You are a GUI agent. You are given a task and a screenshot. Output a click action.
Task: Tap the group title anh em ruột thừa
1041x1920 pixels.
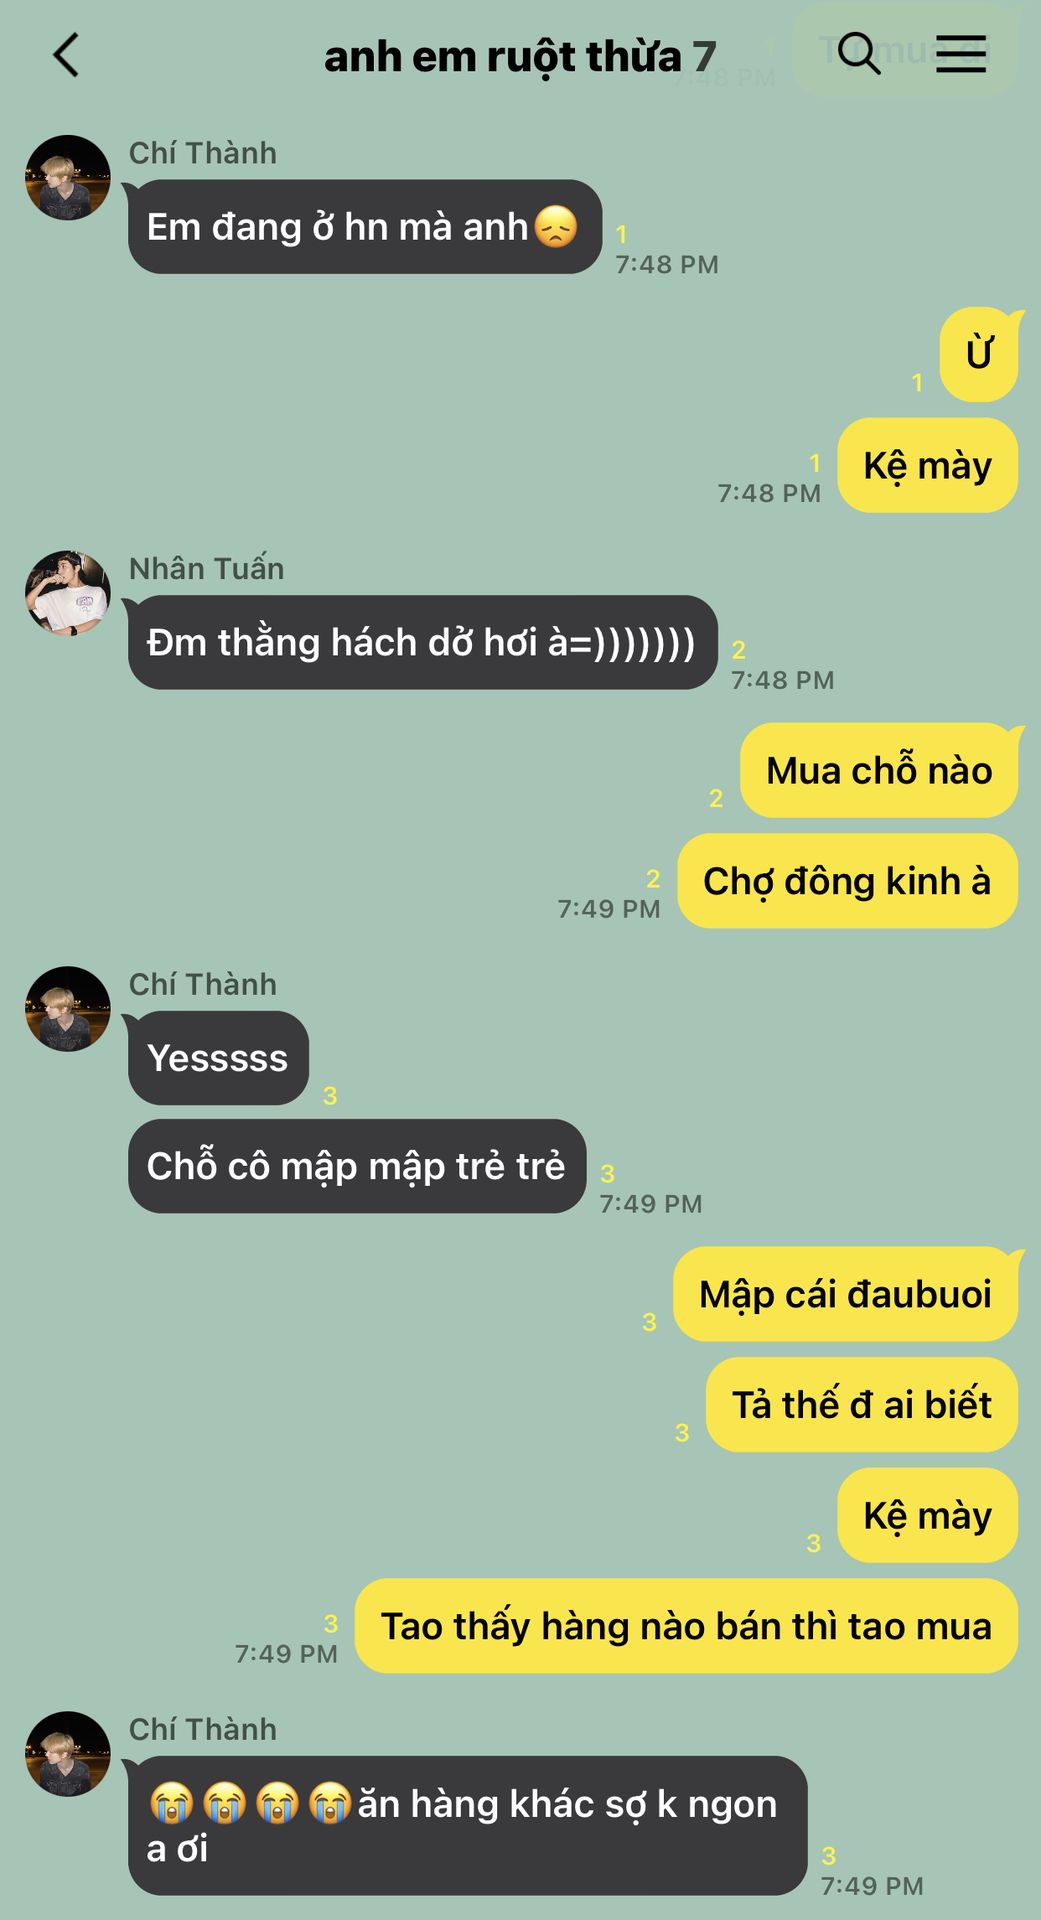pyautogui.click(x=520, y=56)
